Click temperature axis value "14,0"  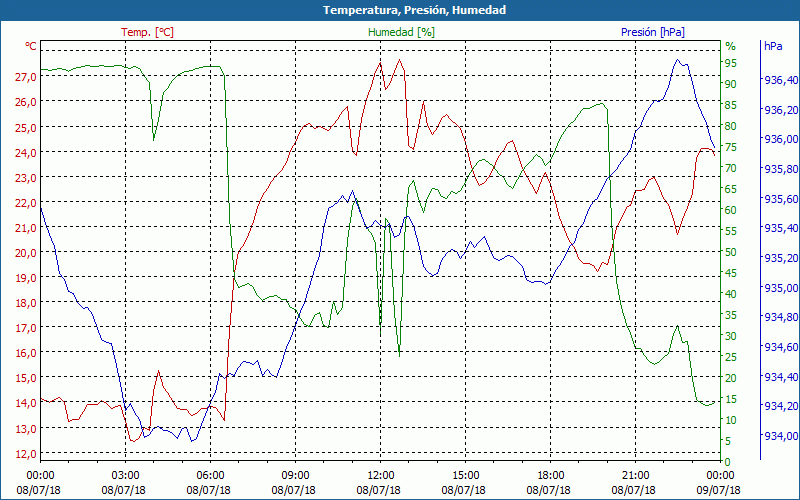coord(26,403)
